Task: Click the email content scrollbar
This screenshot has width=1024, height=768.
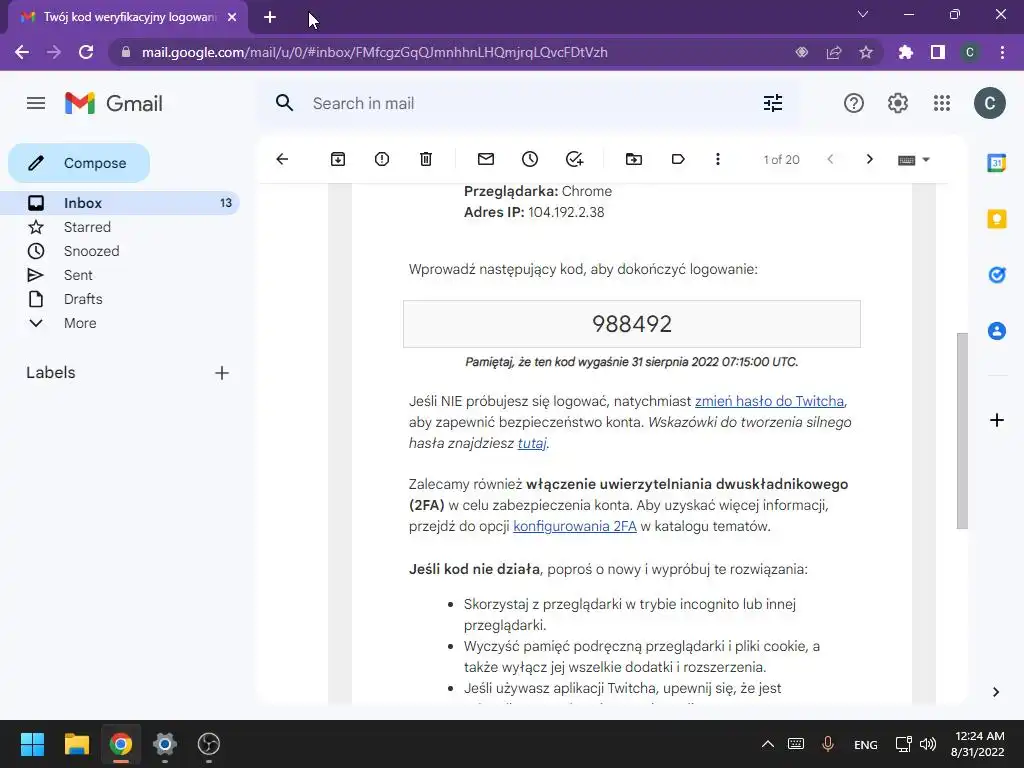Action: click(962, 431)
